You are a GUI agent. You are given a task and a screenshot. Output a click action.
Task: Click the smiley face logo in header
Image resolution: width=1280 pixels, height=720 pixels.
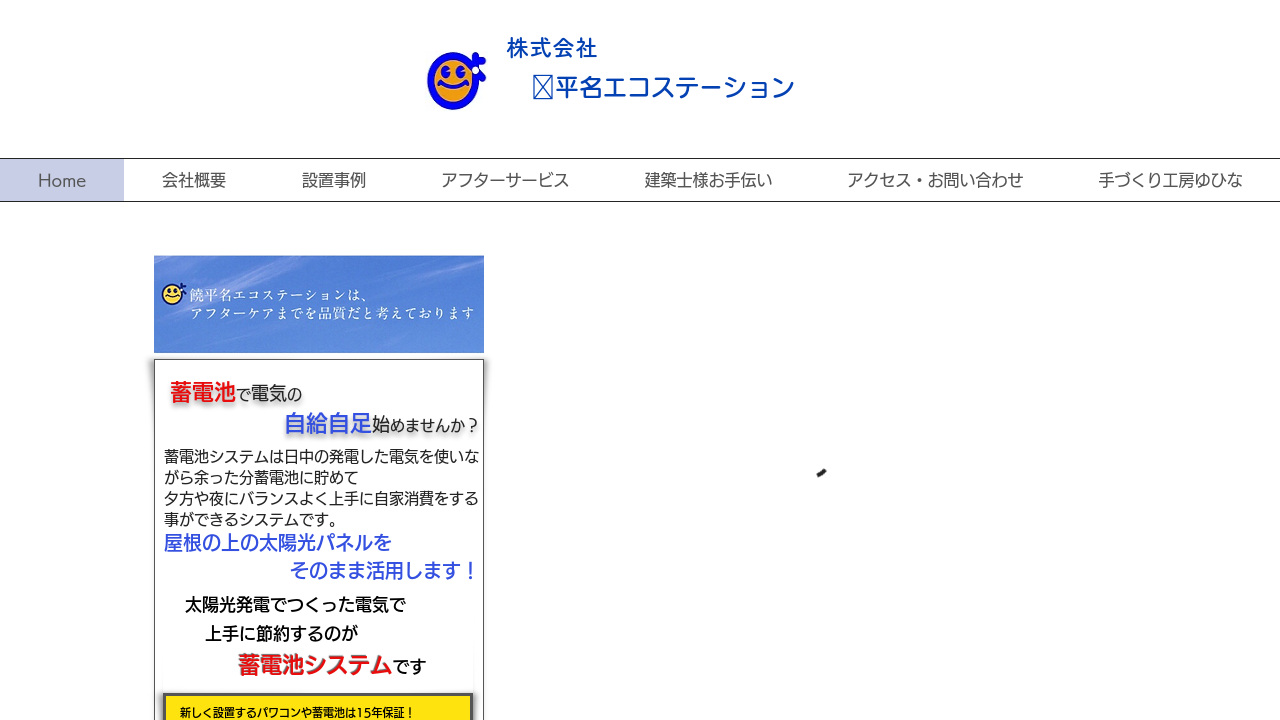456,81
